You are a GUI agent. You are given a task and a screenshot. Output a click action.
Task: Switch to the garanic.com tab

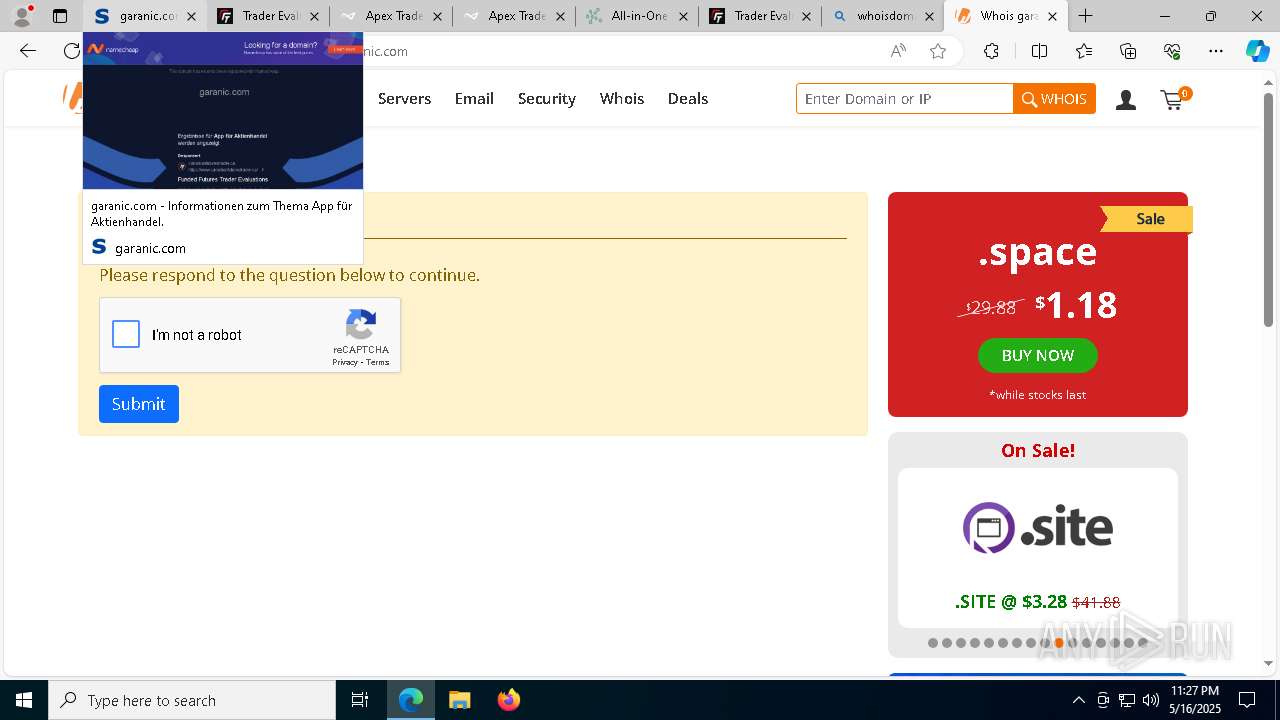pyautogui.click(x=145, y=16)
